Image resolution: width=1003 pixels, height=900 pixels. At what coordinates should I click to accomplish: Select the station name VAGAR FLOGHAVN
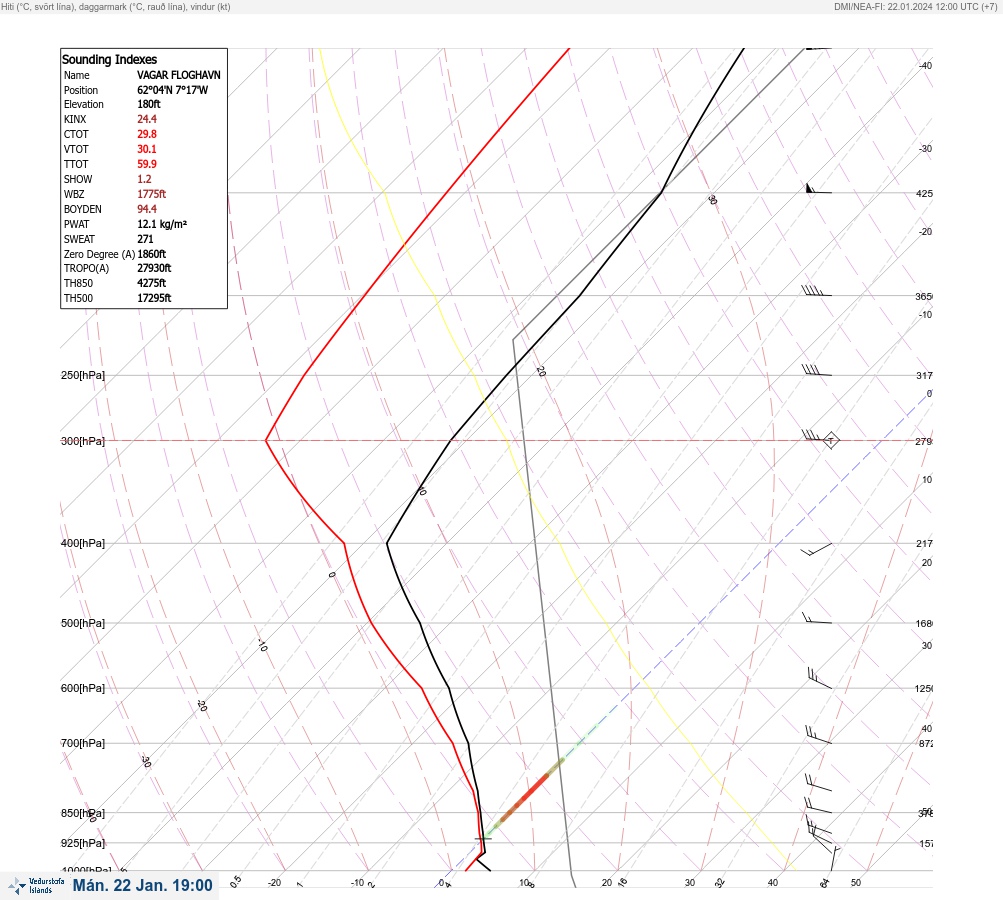[x=178, y=75]
